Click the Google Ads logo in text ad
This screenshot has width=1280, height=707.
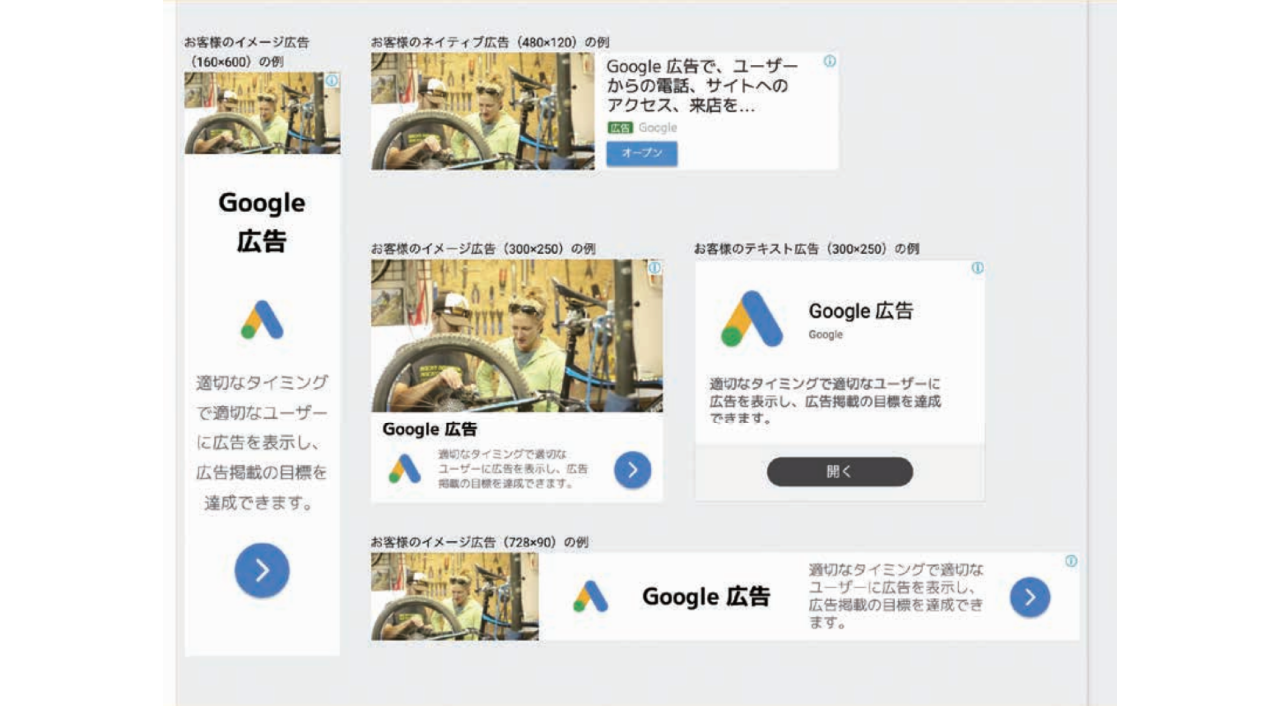(x=752, y=319)
